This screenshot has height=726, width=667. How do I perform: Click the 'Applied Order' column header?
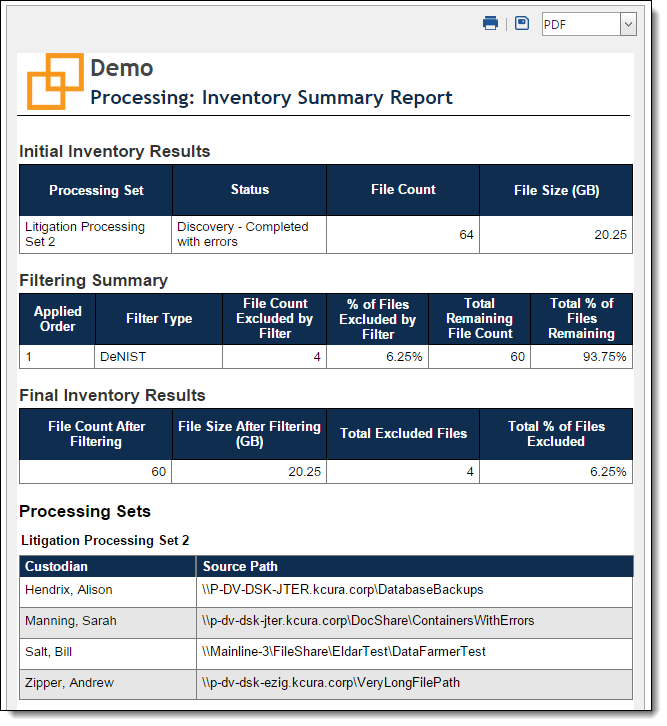coord(57,319)
